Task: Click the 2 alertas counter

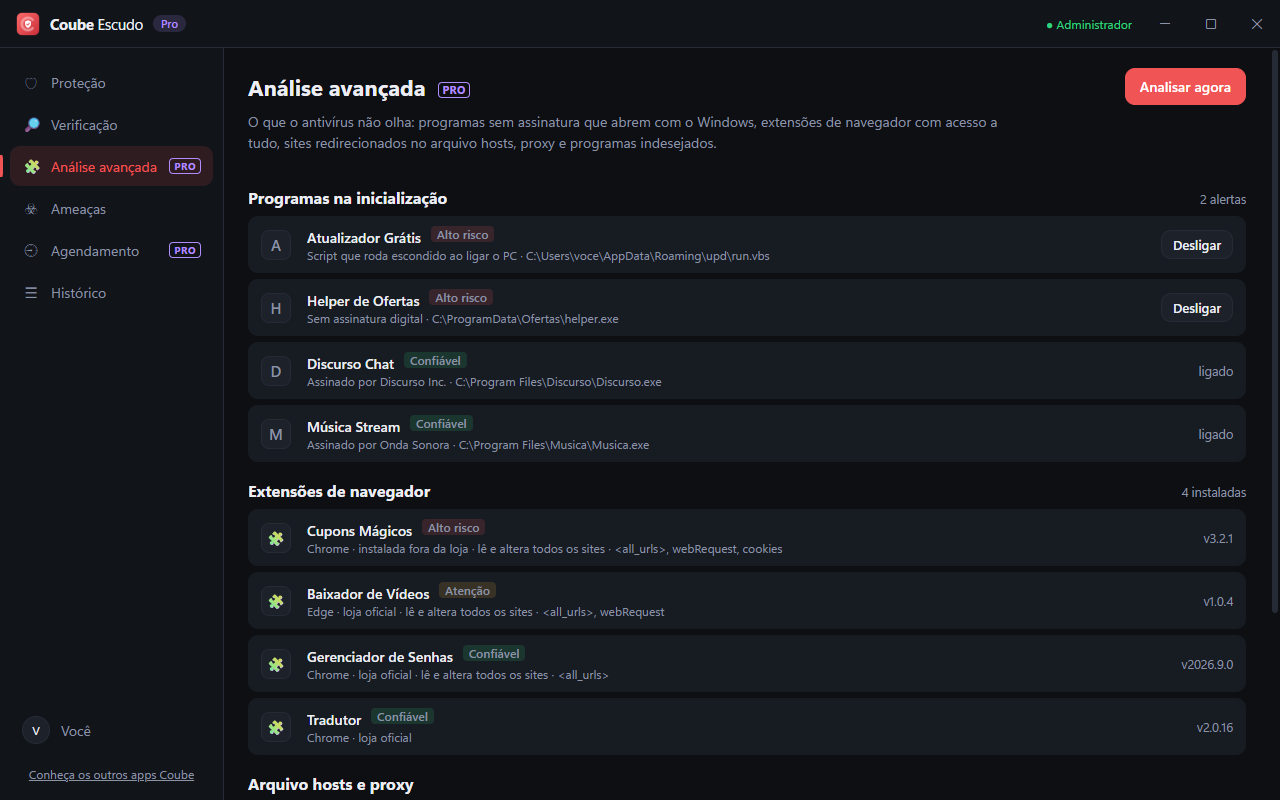Action: [x=1223, y=199]
